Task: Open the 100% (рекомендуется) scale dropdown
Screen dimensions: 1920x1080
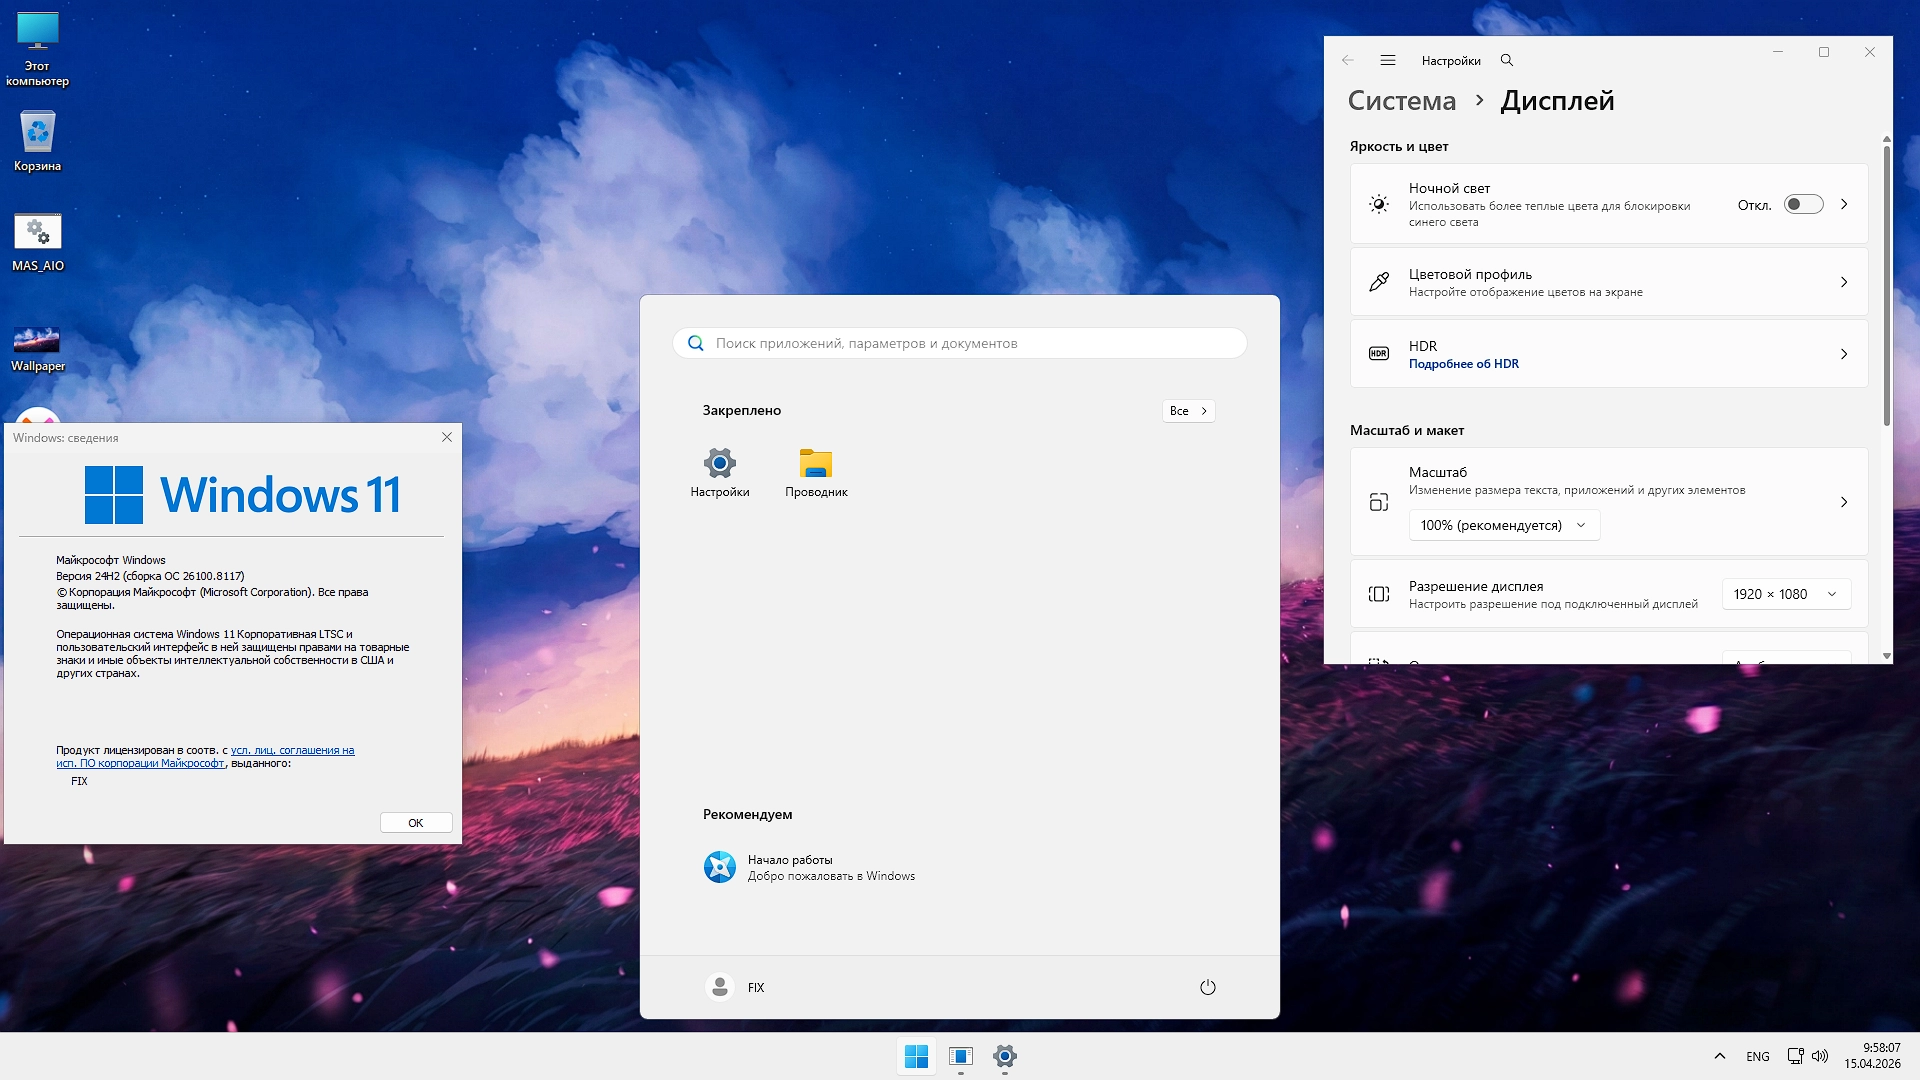Action: [x=1503, y=525]
